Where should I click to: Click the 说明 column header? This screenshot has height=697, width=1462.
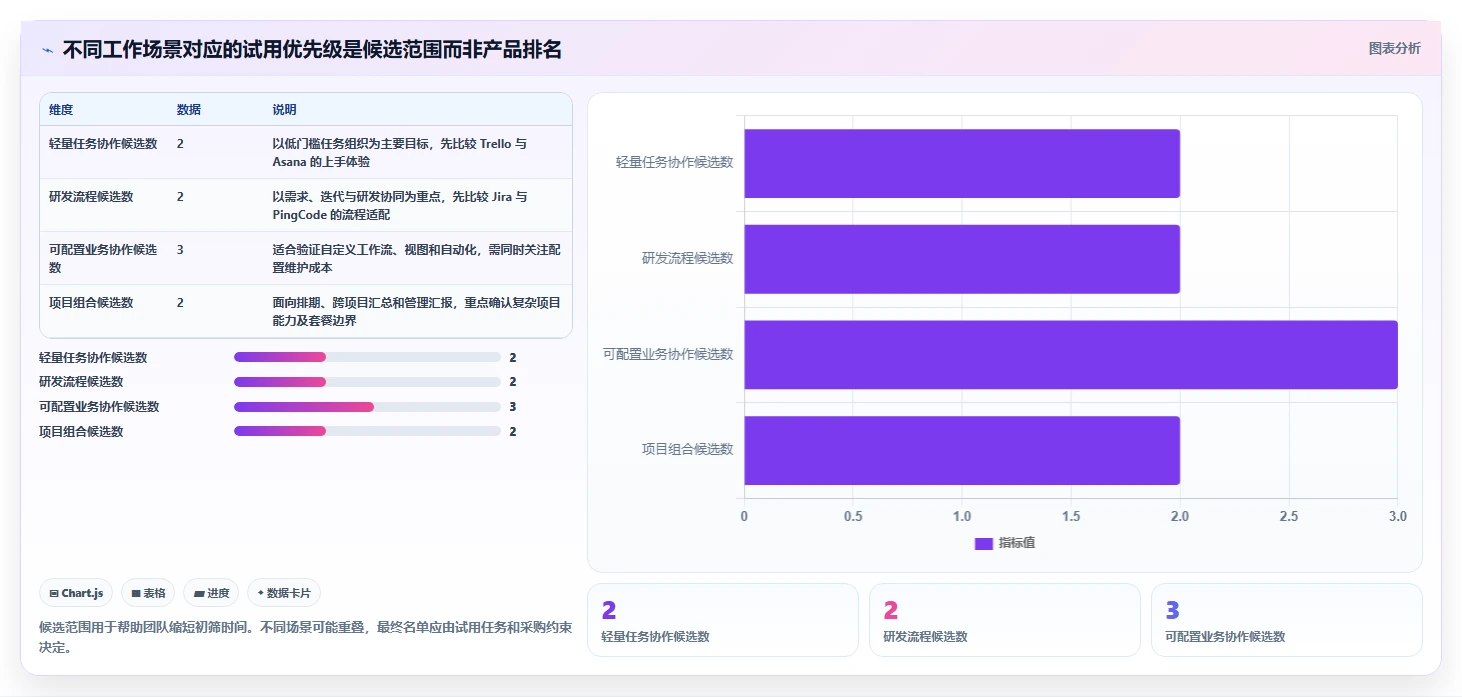coord(284,110)
